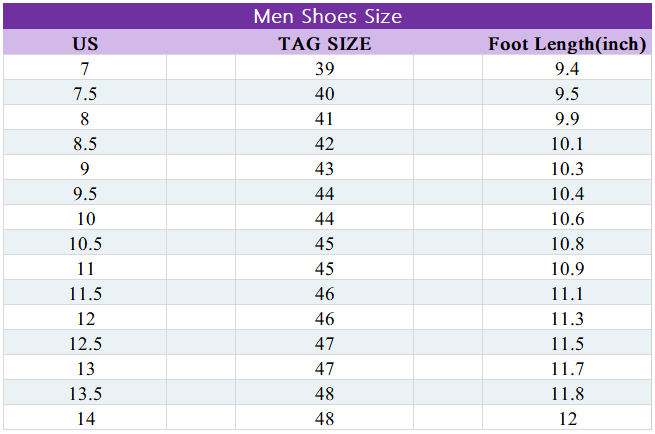Click the 9.4 foot length cell
The image size is (655, 434).
point(566,69)
